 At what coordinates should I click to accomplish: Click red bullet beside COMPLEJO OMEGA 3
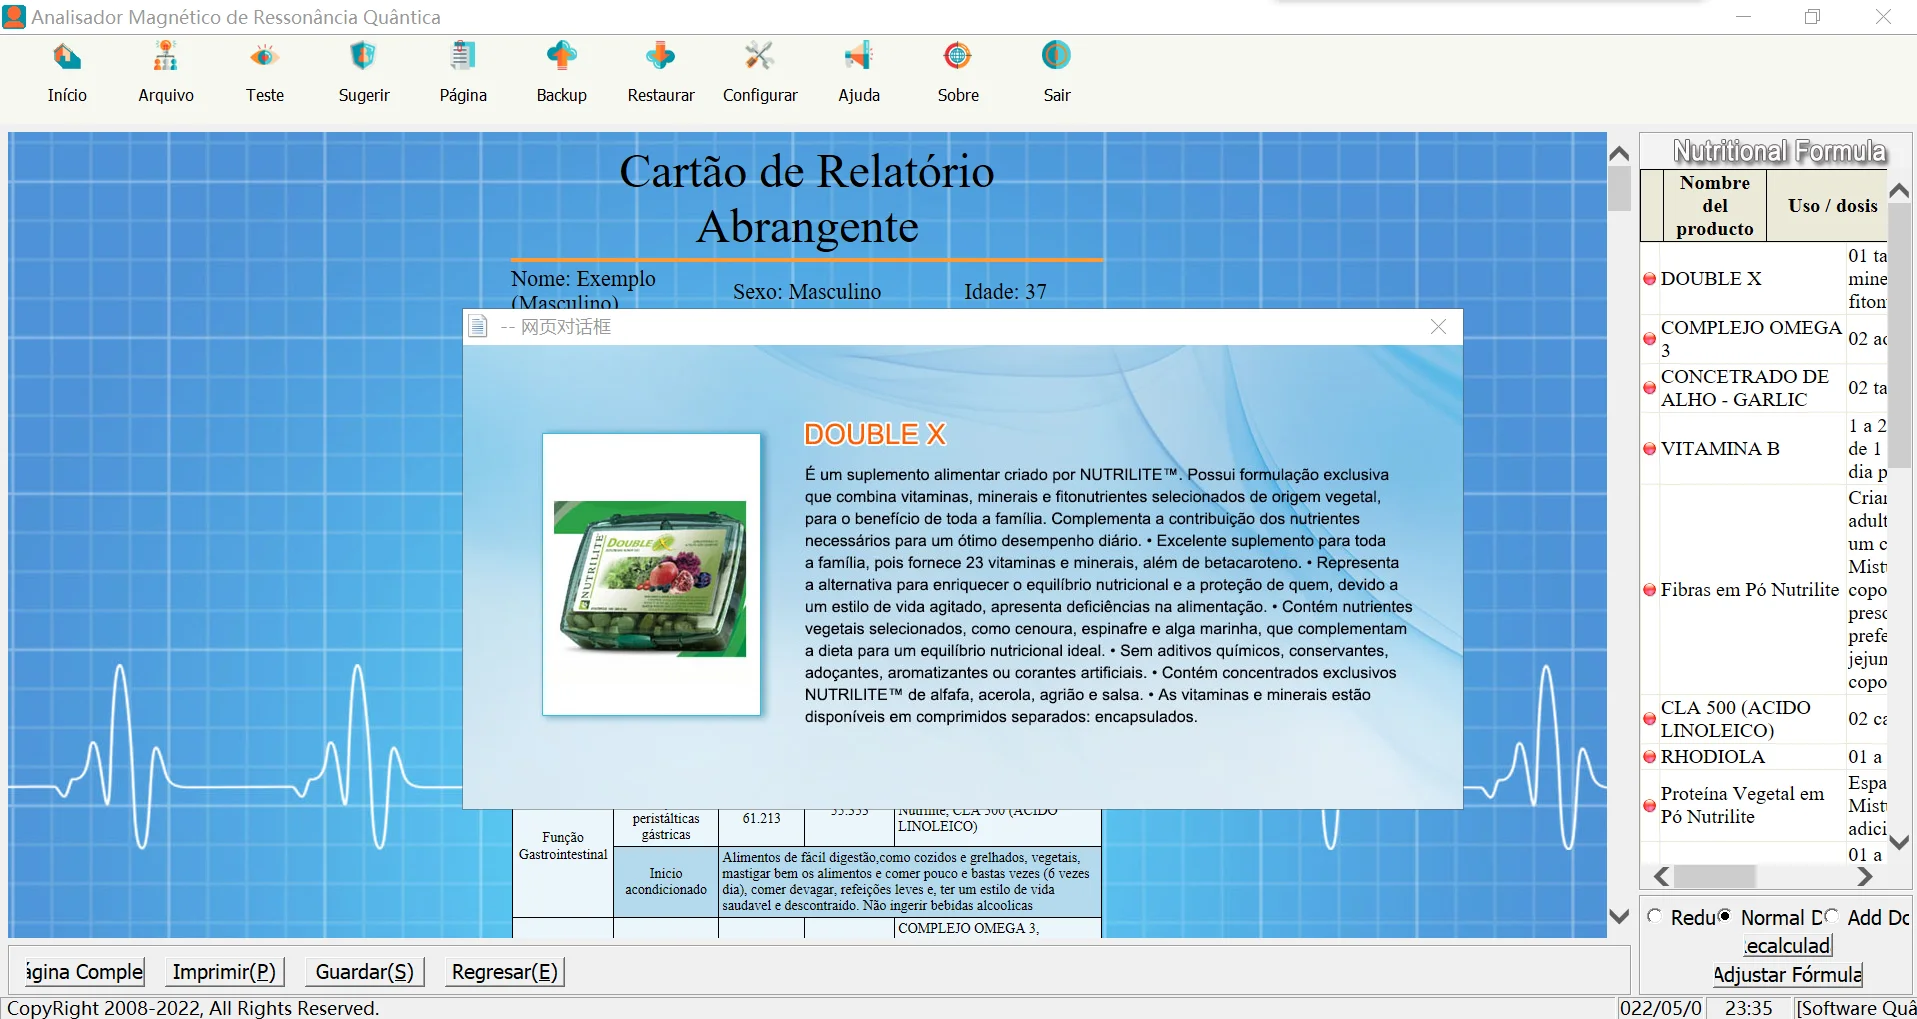pyautogui.click(x=1650, y=339)
